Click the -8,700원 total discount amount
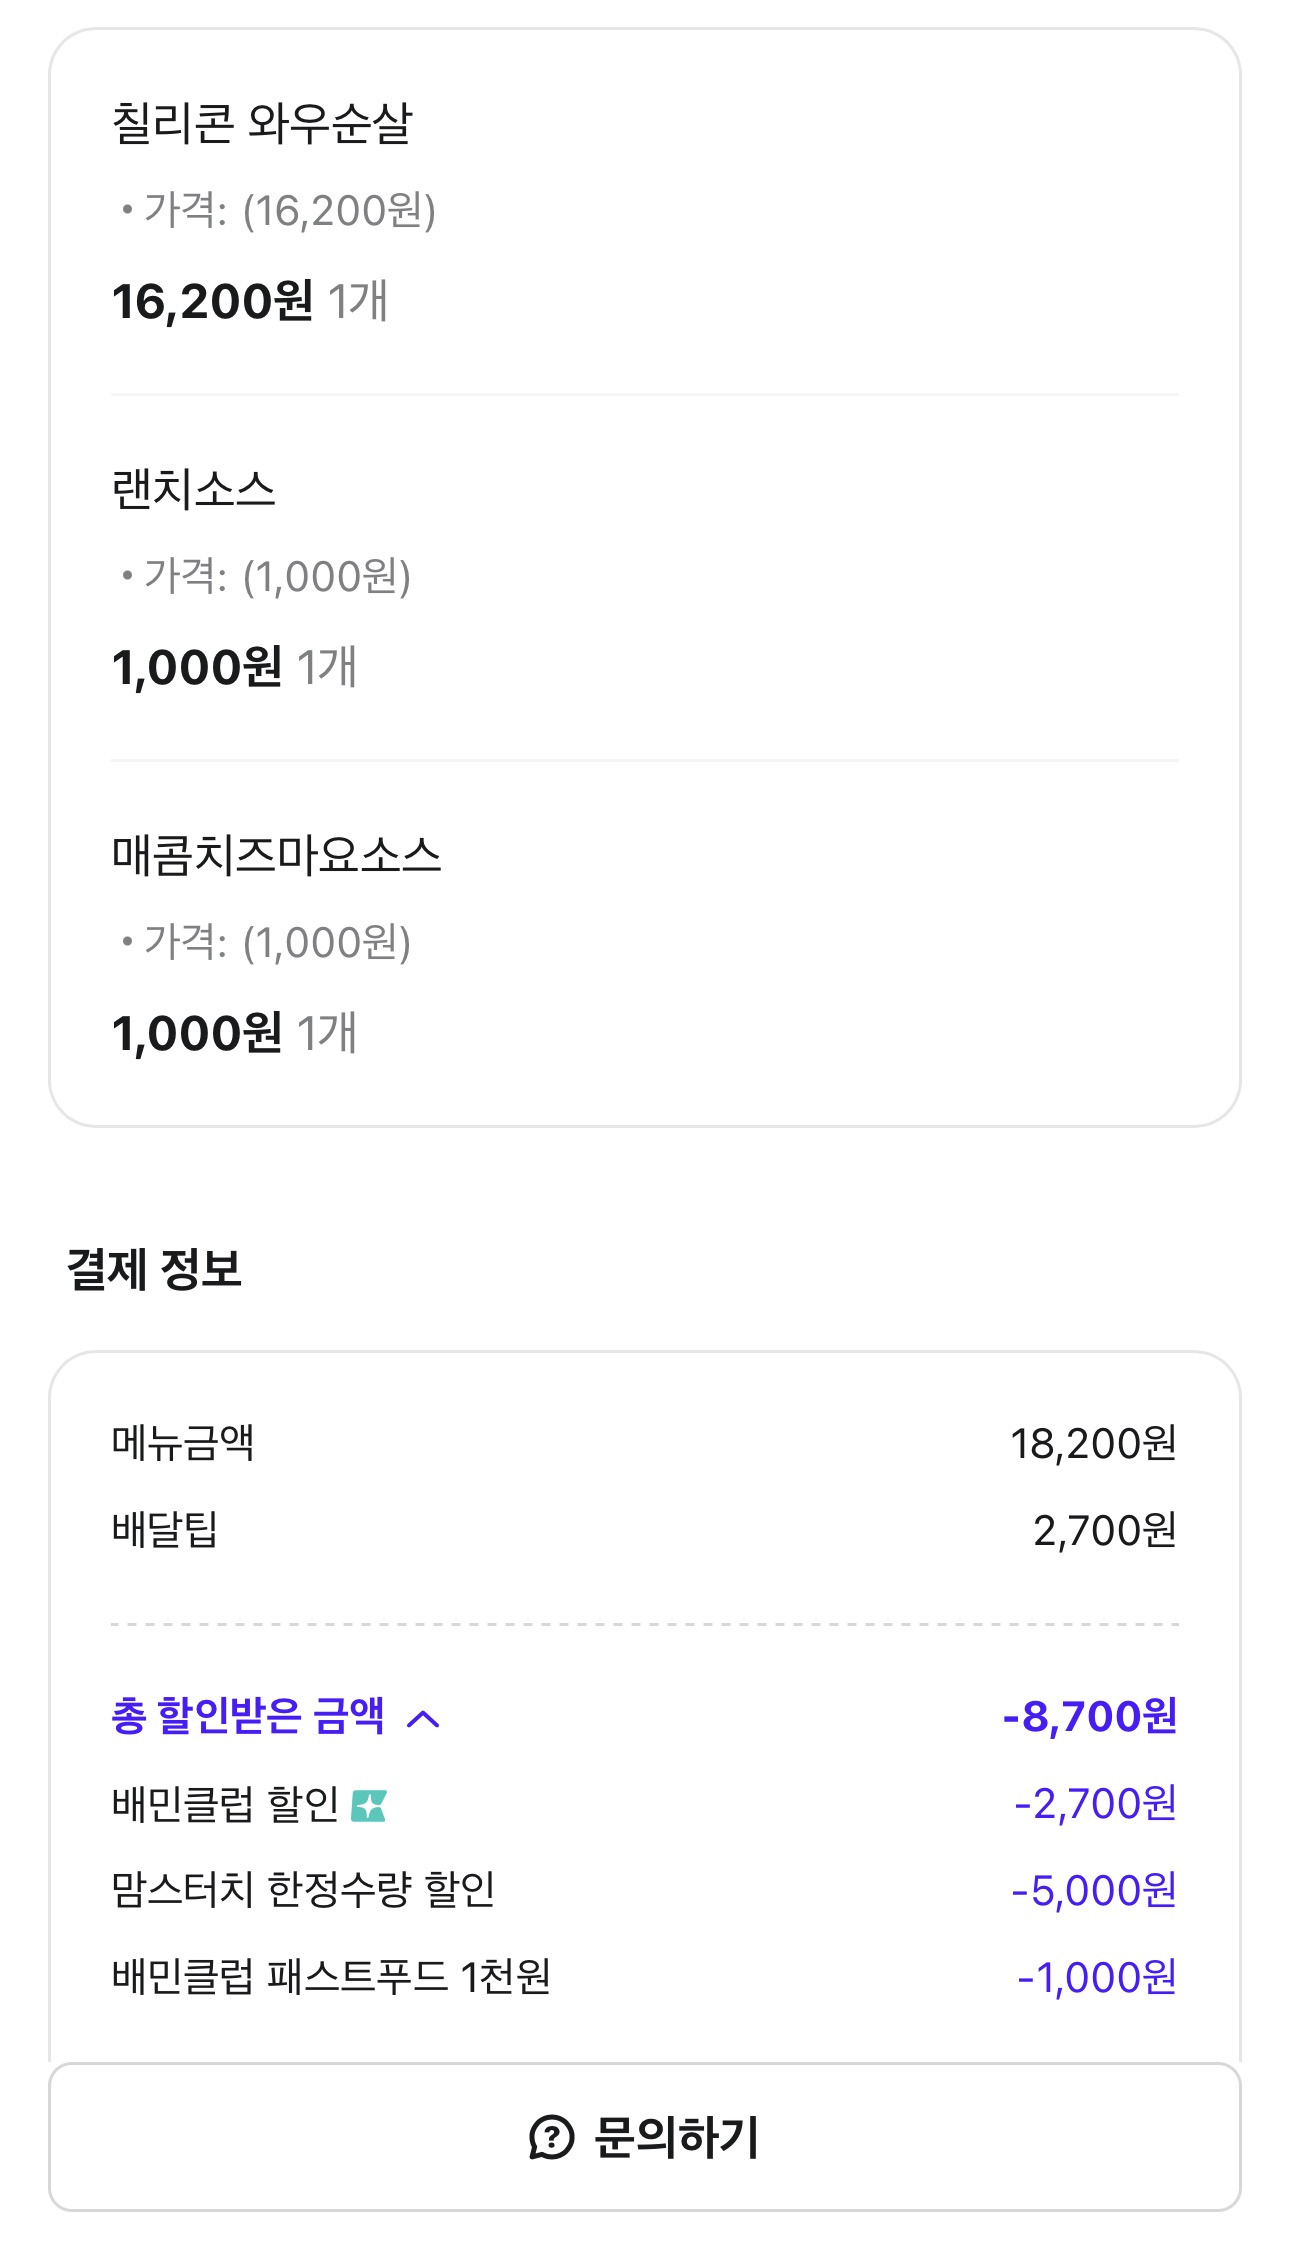Image resolution: width=1290 pixels, height=2256 pixels. (1089, 1717)
